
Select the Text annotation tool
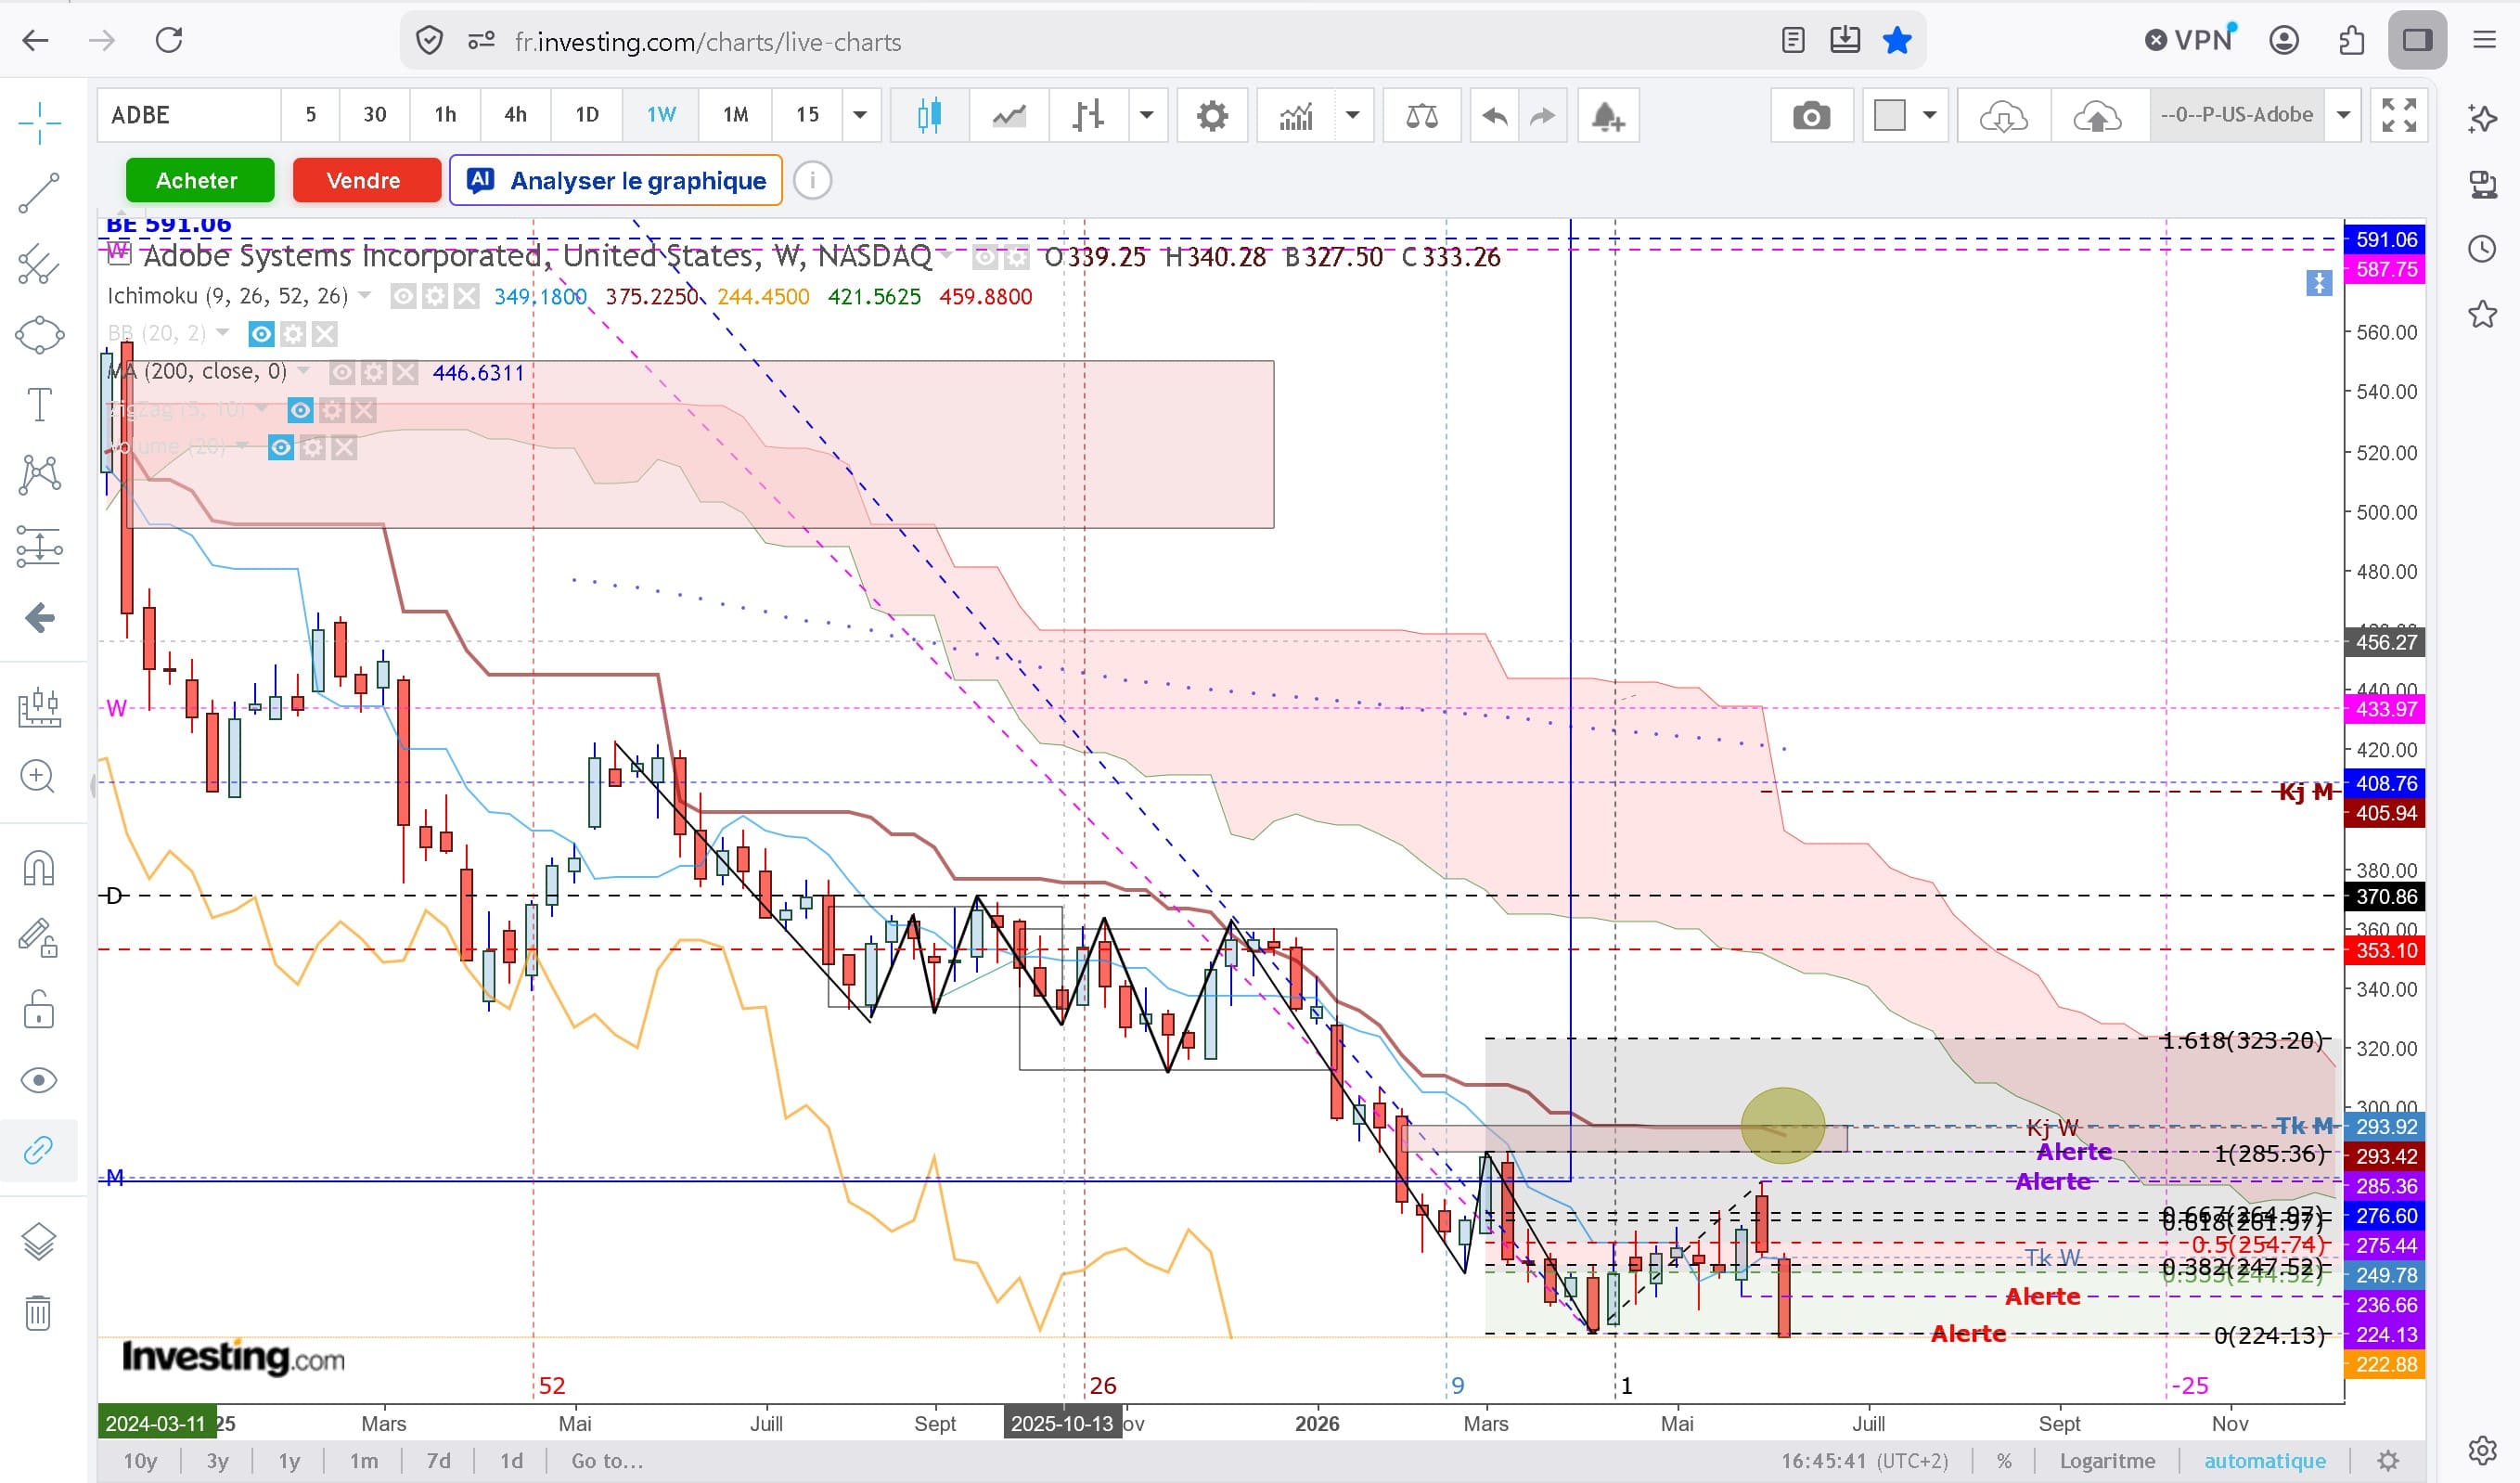pos(39,405)
